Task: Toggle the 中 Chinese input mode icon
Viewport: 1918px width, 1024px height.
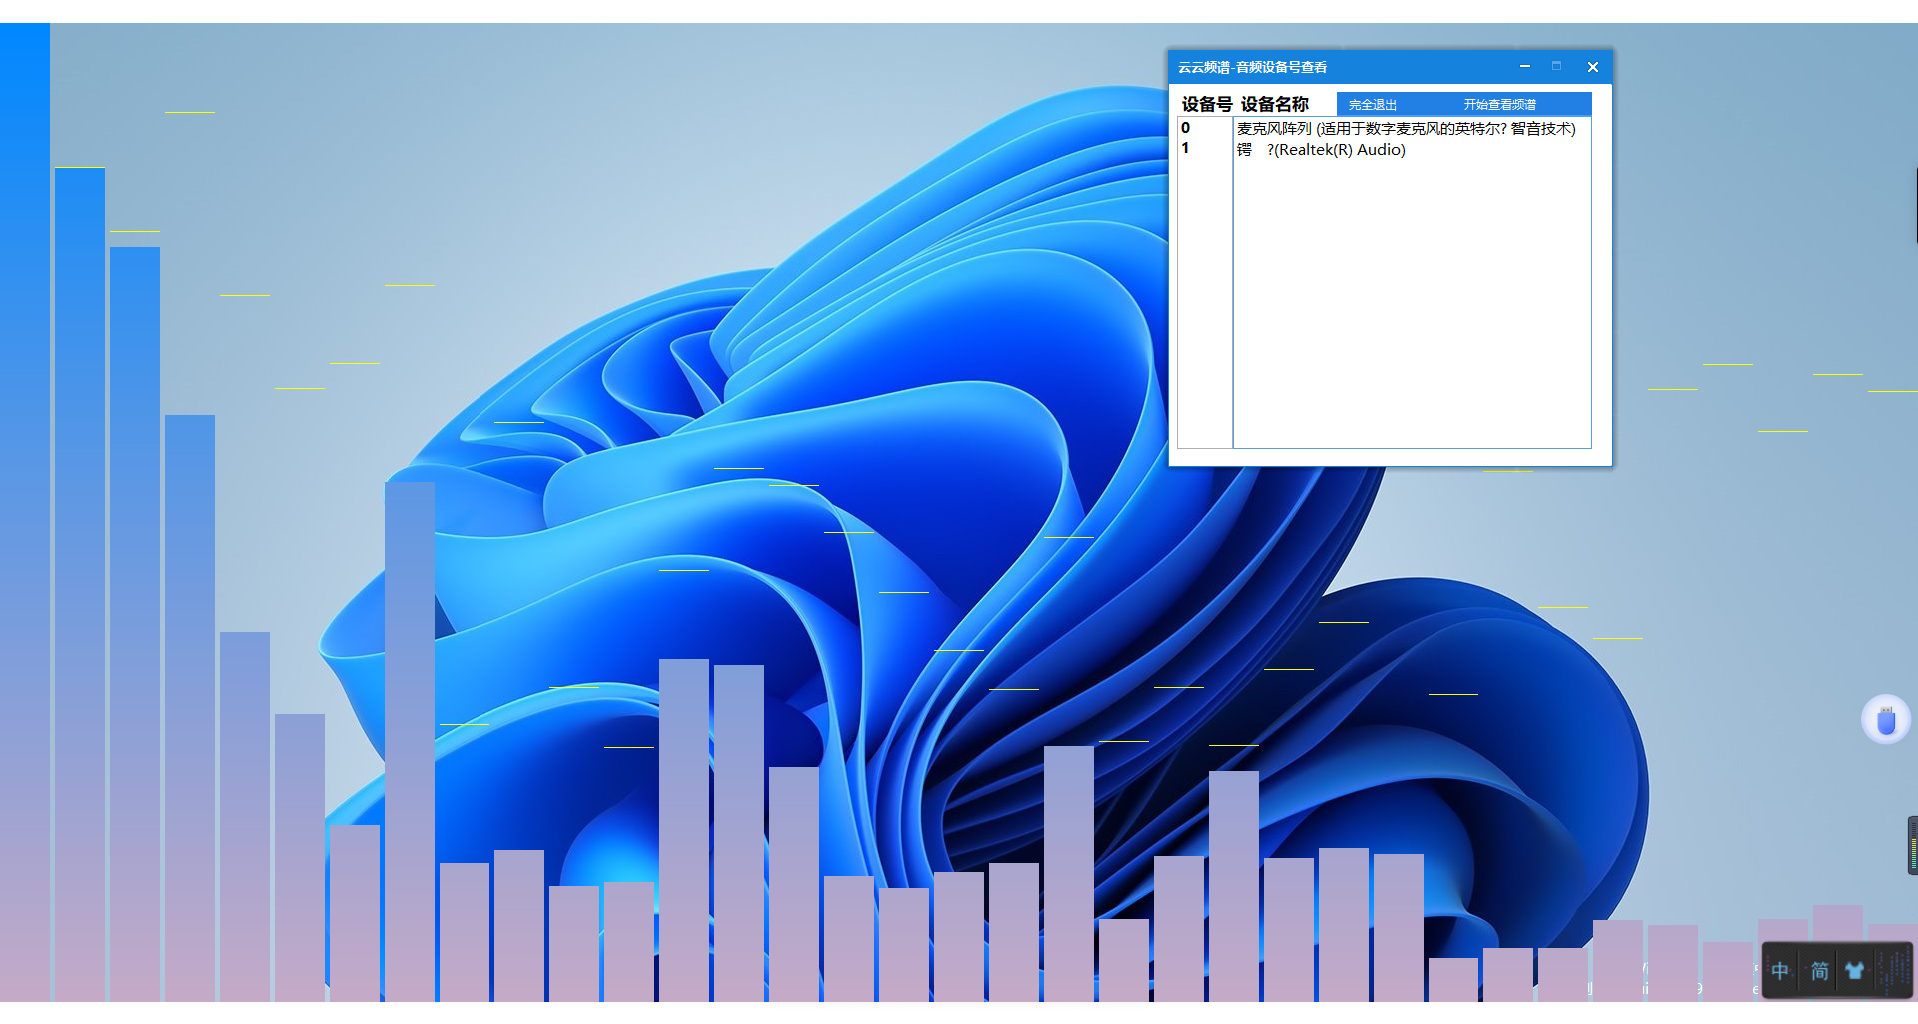Action: (1780, 970)
